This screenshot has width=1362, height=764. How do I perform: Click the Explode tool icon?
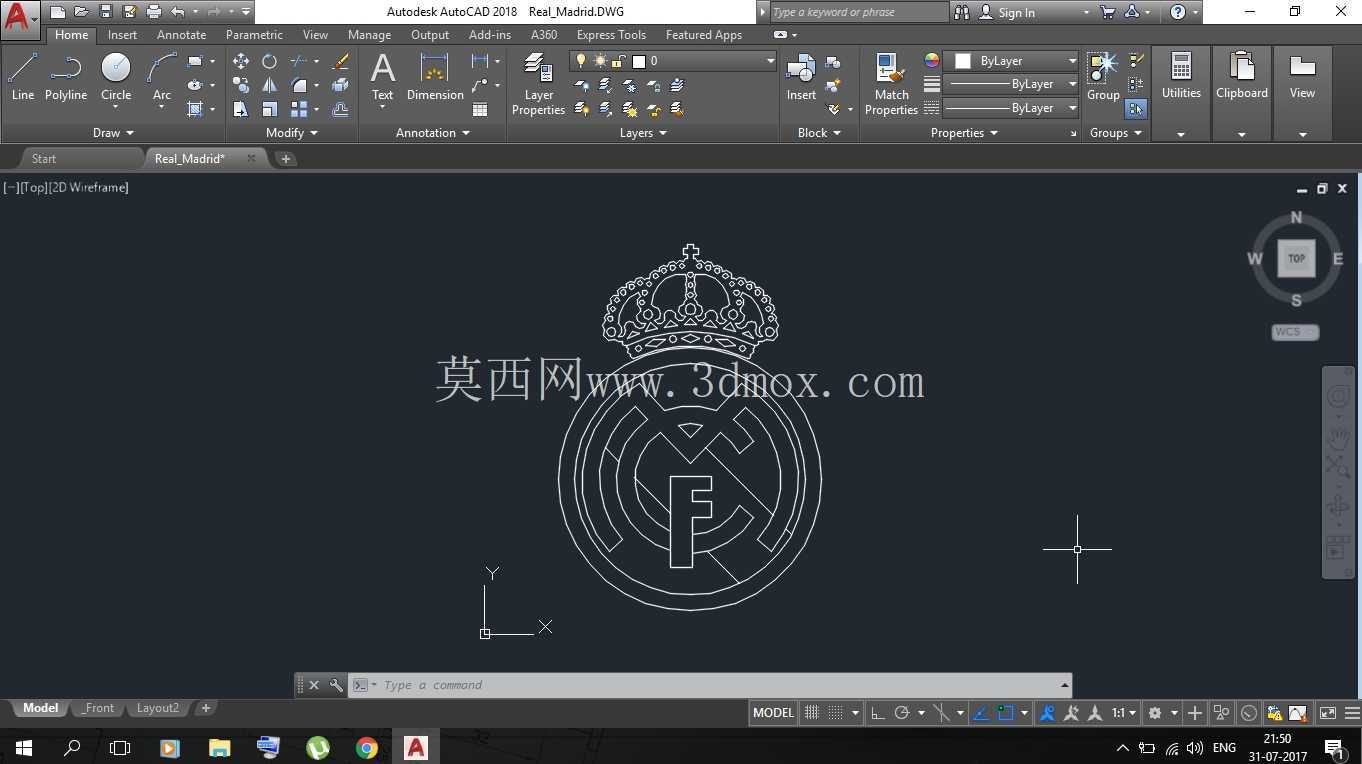point(341,85)
